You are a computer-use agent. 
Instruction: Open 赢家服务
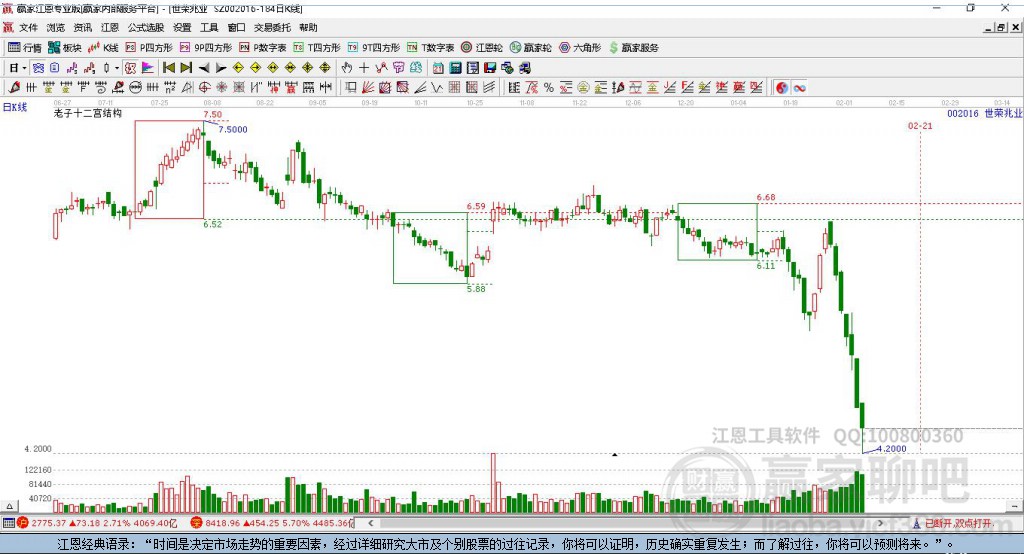point(633,48)
